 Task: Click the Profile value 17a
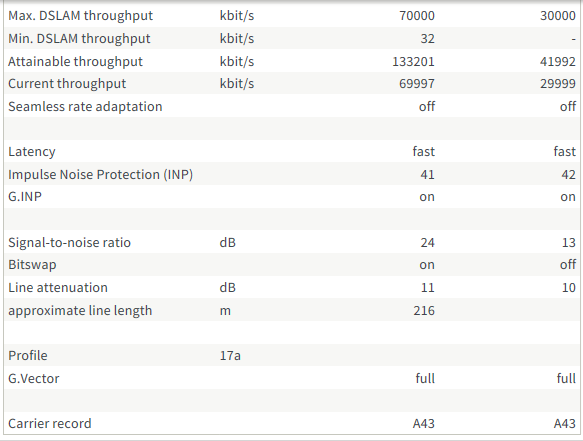pos(230,356)
